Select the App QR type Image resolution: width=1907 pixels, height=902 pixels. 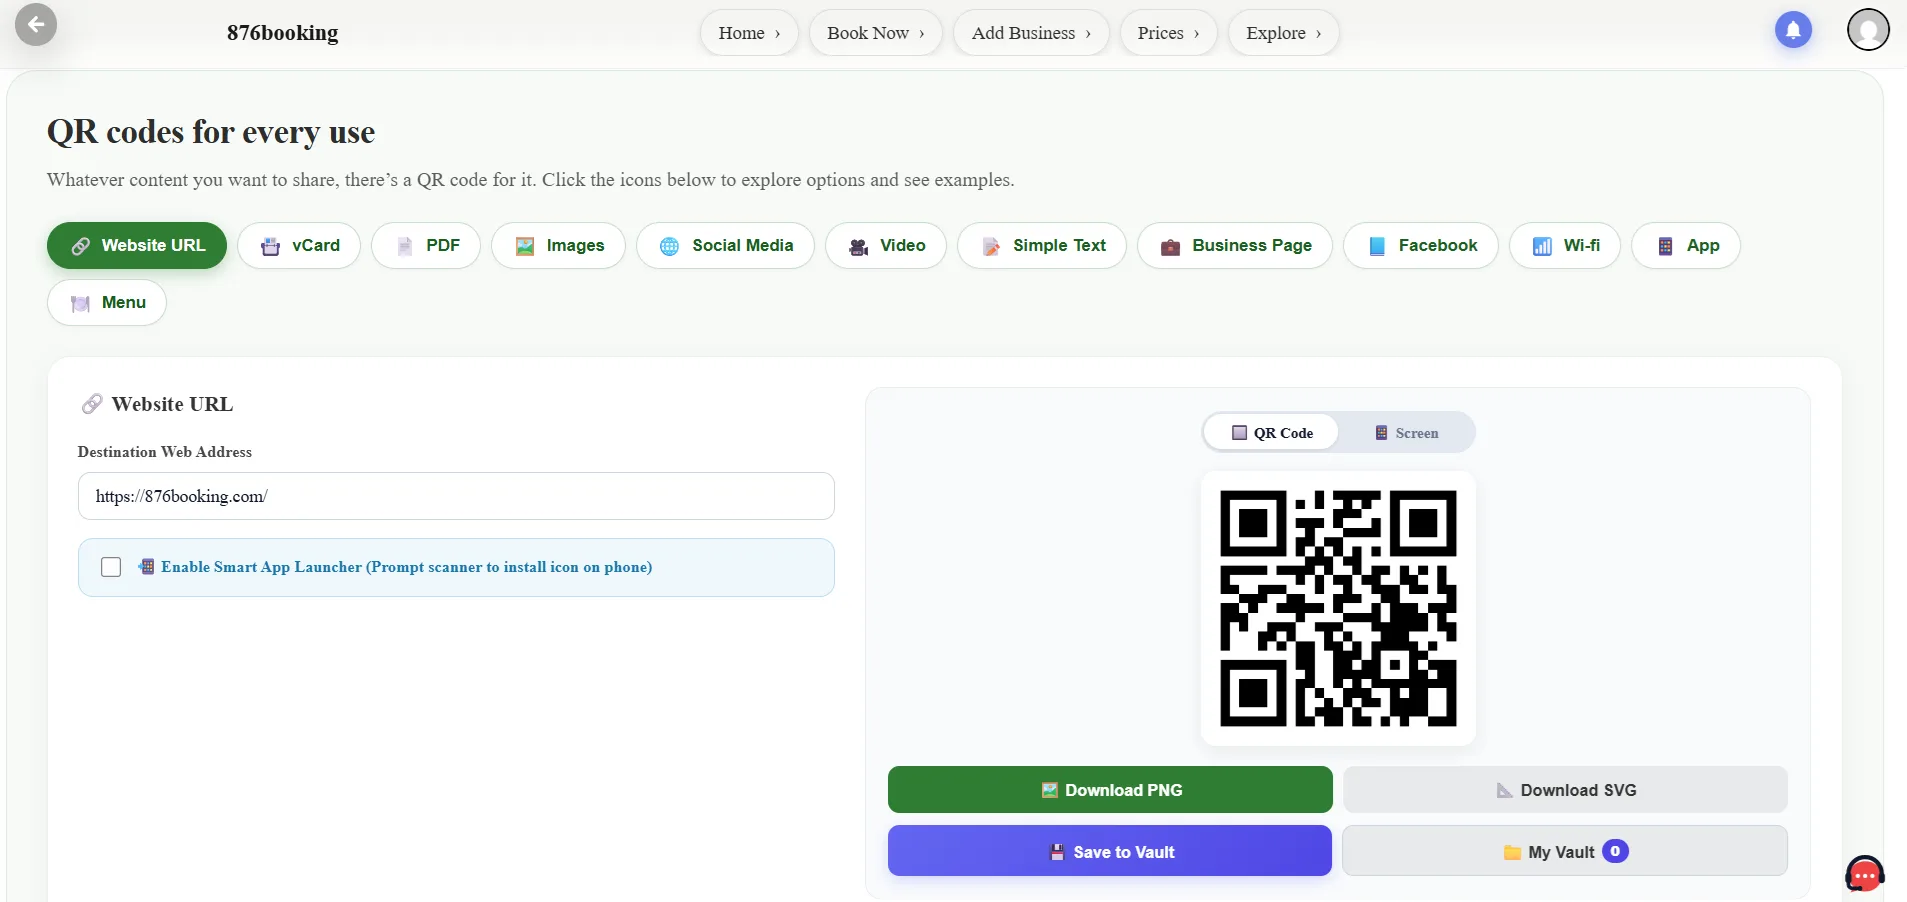coord(1686,245)
